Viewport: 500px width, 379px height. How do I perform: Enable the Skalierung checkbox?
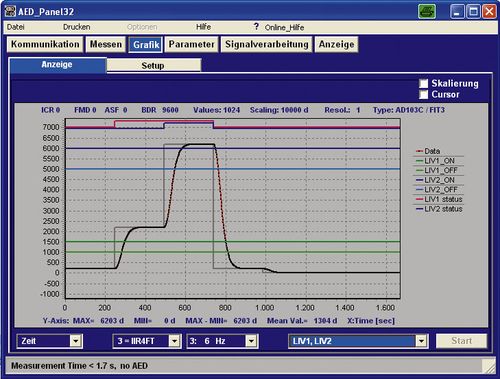(423, 83)
